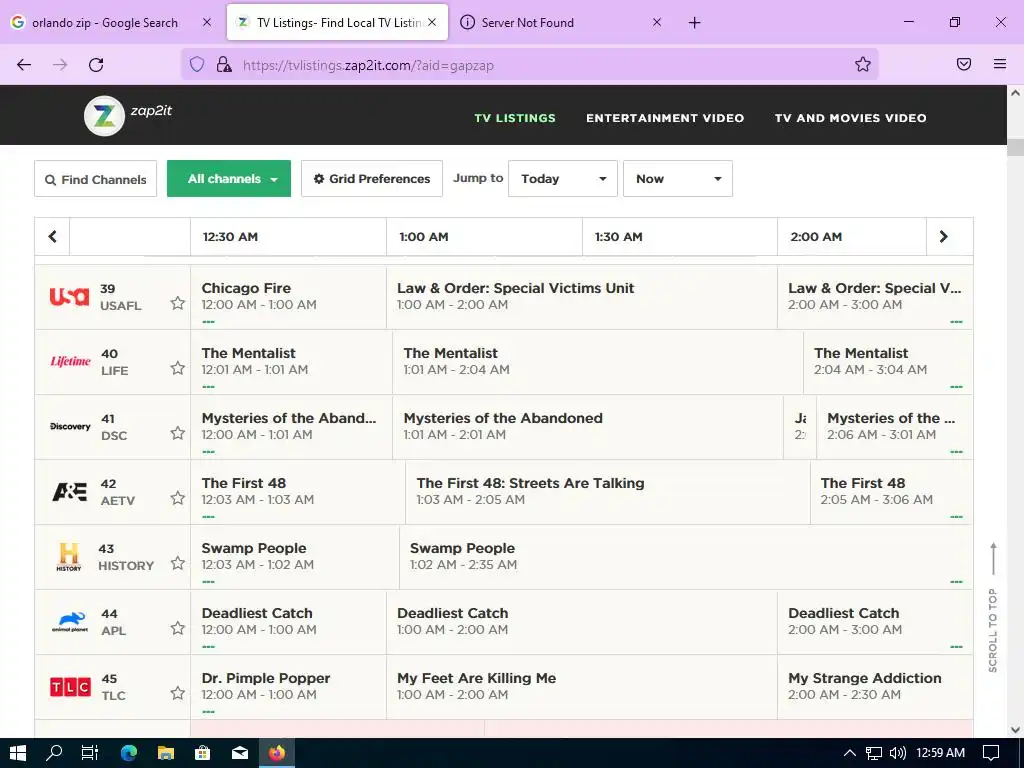Open TV LISTINGS navigation item
Image resolution: width=1024 pixels, height=768 pixels.
point(515,118)
